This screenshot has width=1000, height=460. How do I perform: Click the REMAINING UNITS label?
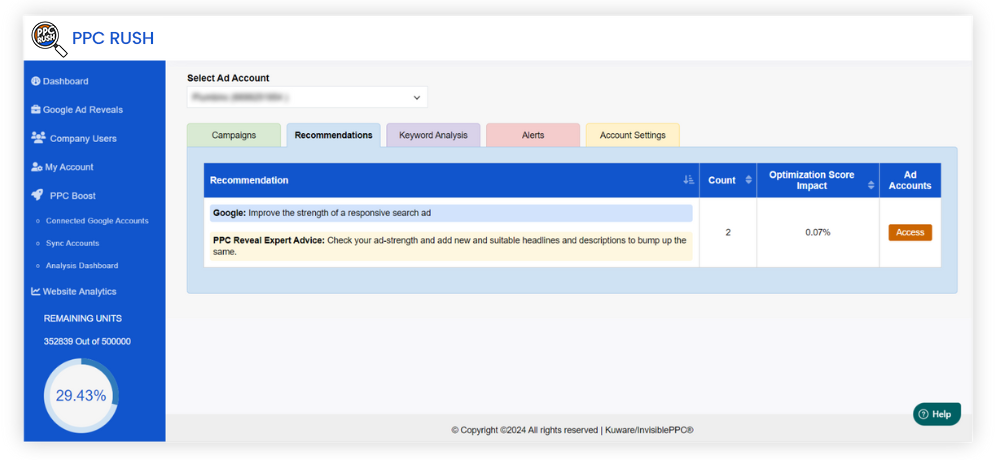coord(83,318)
